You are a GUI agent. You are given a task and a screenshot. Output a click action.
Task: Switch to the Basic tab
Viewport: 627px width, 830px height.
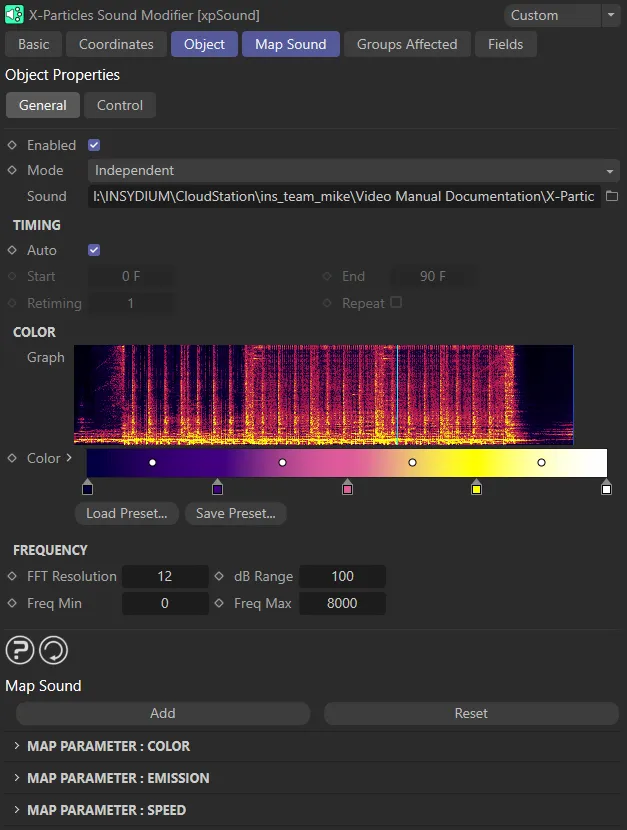(x=34, y=44)
